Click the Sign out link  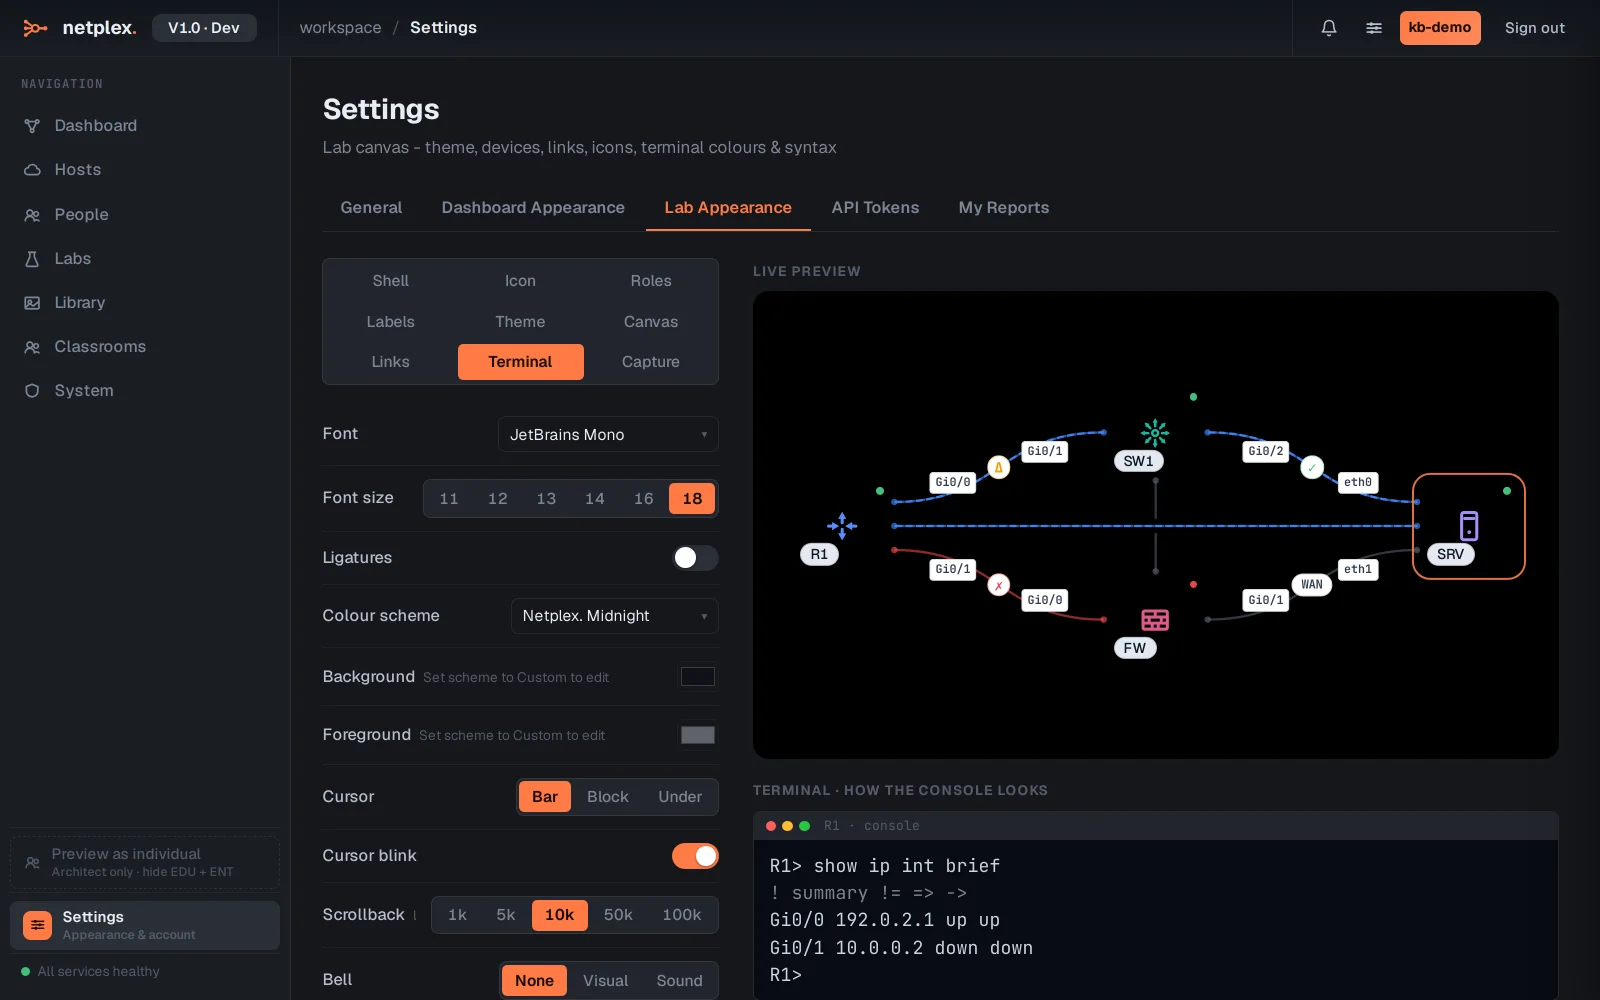tap(1535, 28)
